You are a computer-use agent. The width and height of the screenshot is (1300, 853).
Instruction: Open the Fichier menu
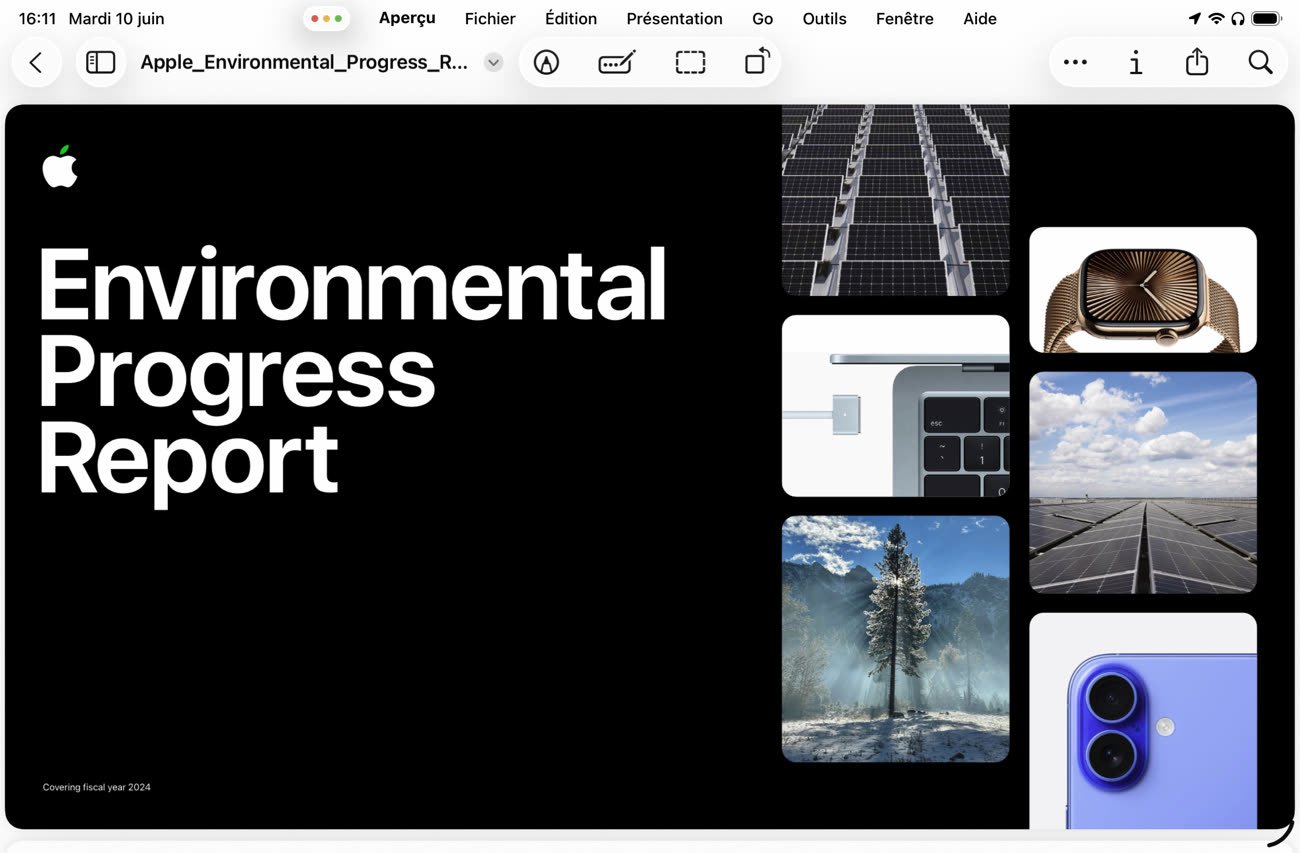tap(490, 19)
